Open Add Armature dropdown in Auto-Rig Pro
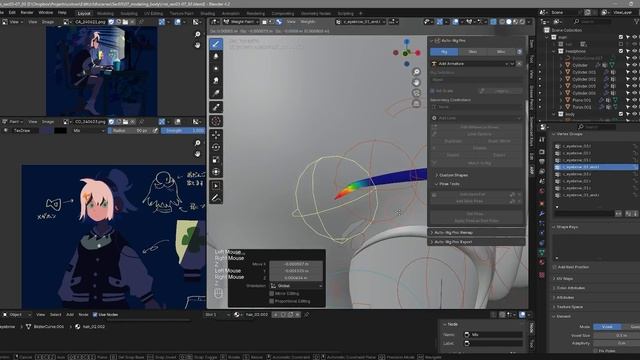The height and width of the screenshot is (360, 640). (473, 64)
